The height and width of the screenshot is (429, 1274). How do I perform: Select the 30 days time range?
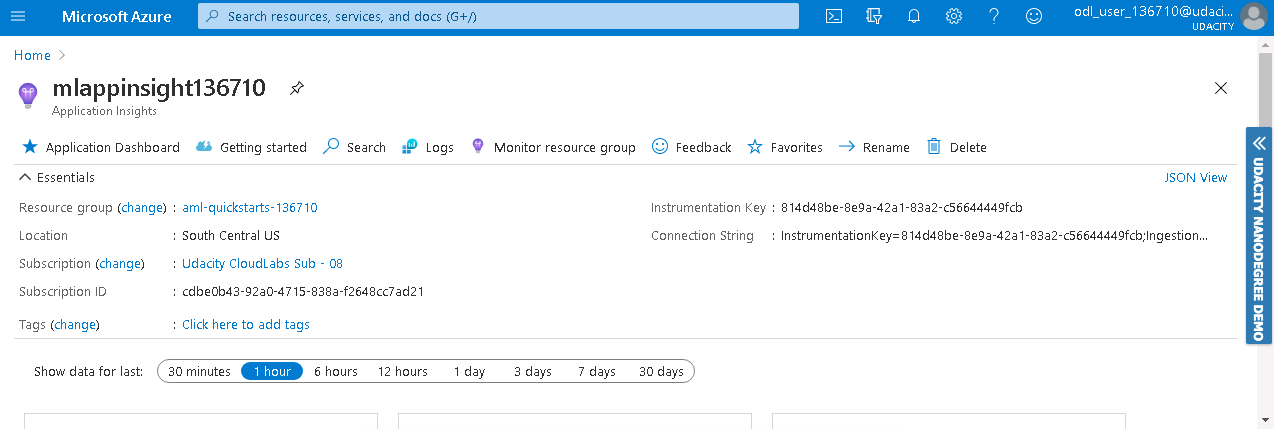click(661, 371)
